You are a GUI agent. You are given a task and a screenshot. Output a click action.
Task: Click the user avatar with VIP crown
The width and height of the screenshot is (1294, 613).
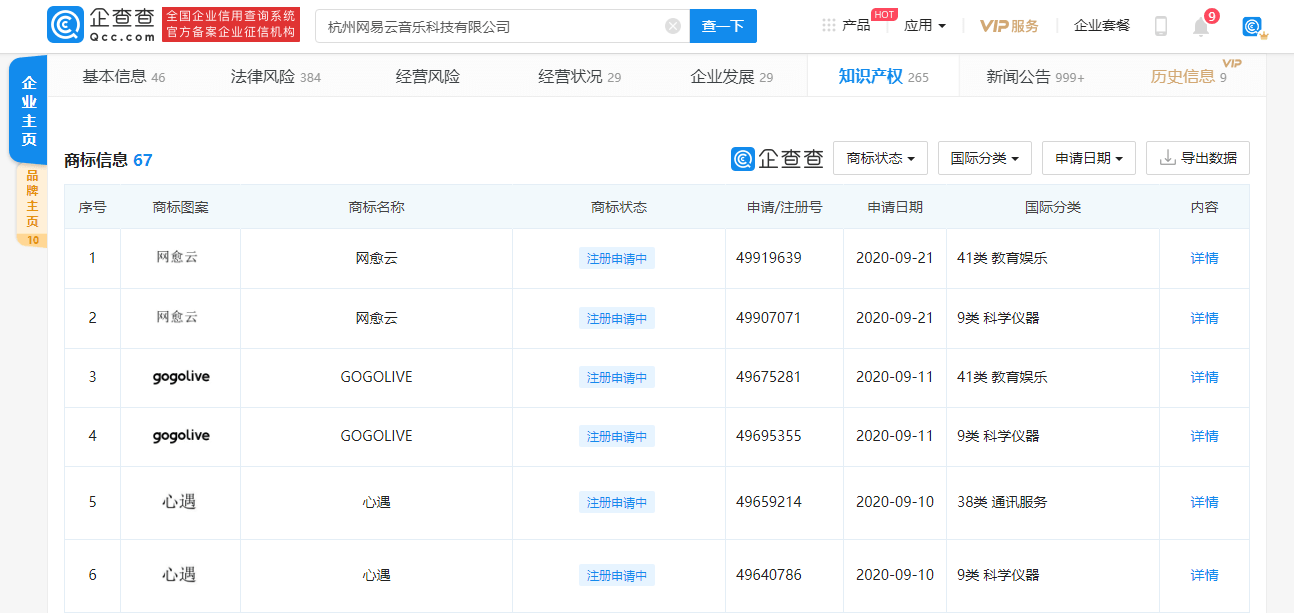pyautogui.click(x=1253, y=25)
